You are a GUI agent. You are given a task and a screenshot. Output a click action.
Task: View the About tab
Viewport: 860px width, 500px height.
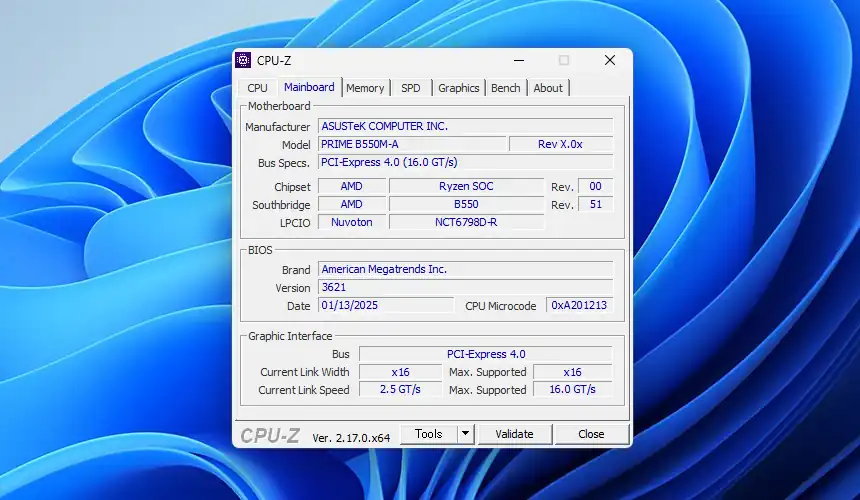tap(548, 88)
